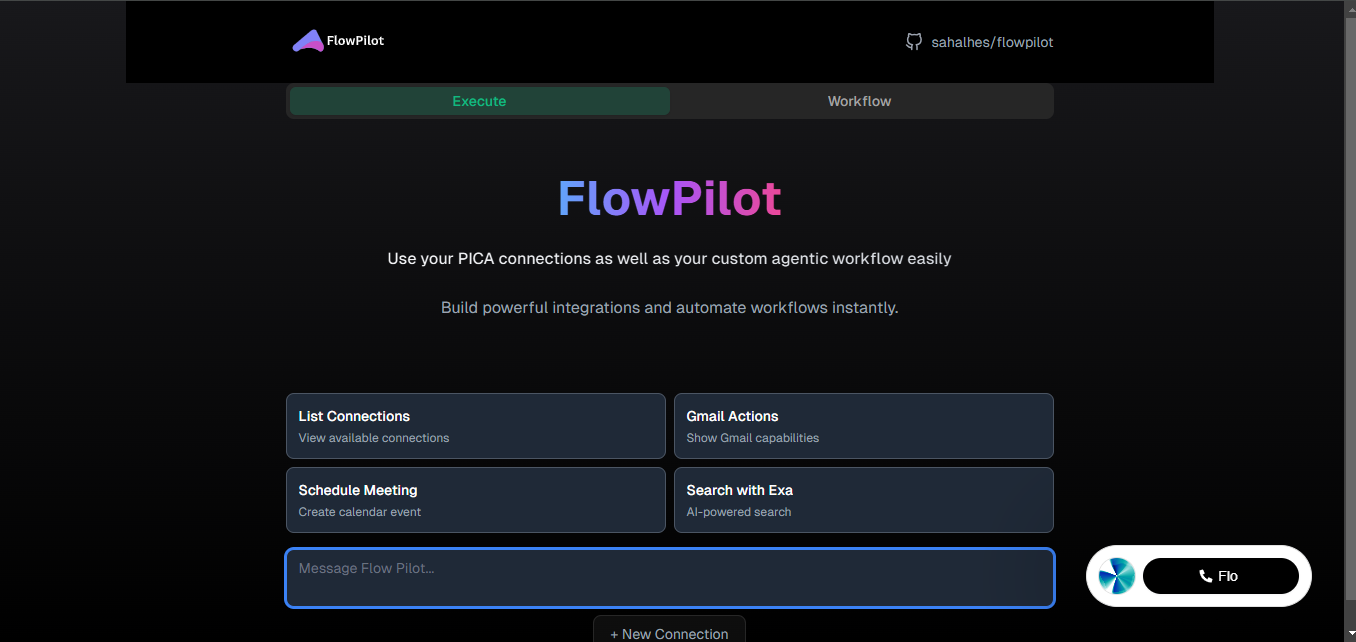
Task: Choose the Schedule Meeting card
Action: pyautogui.click(x=476, y=500)
